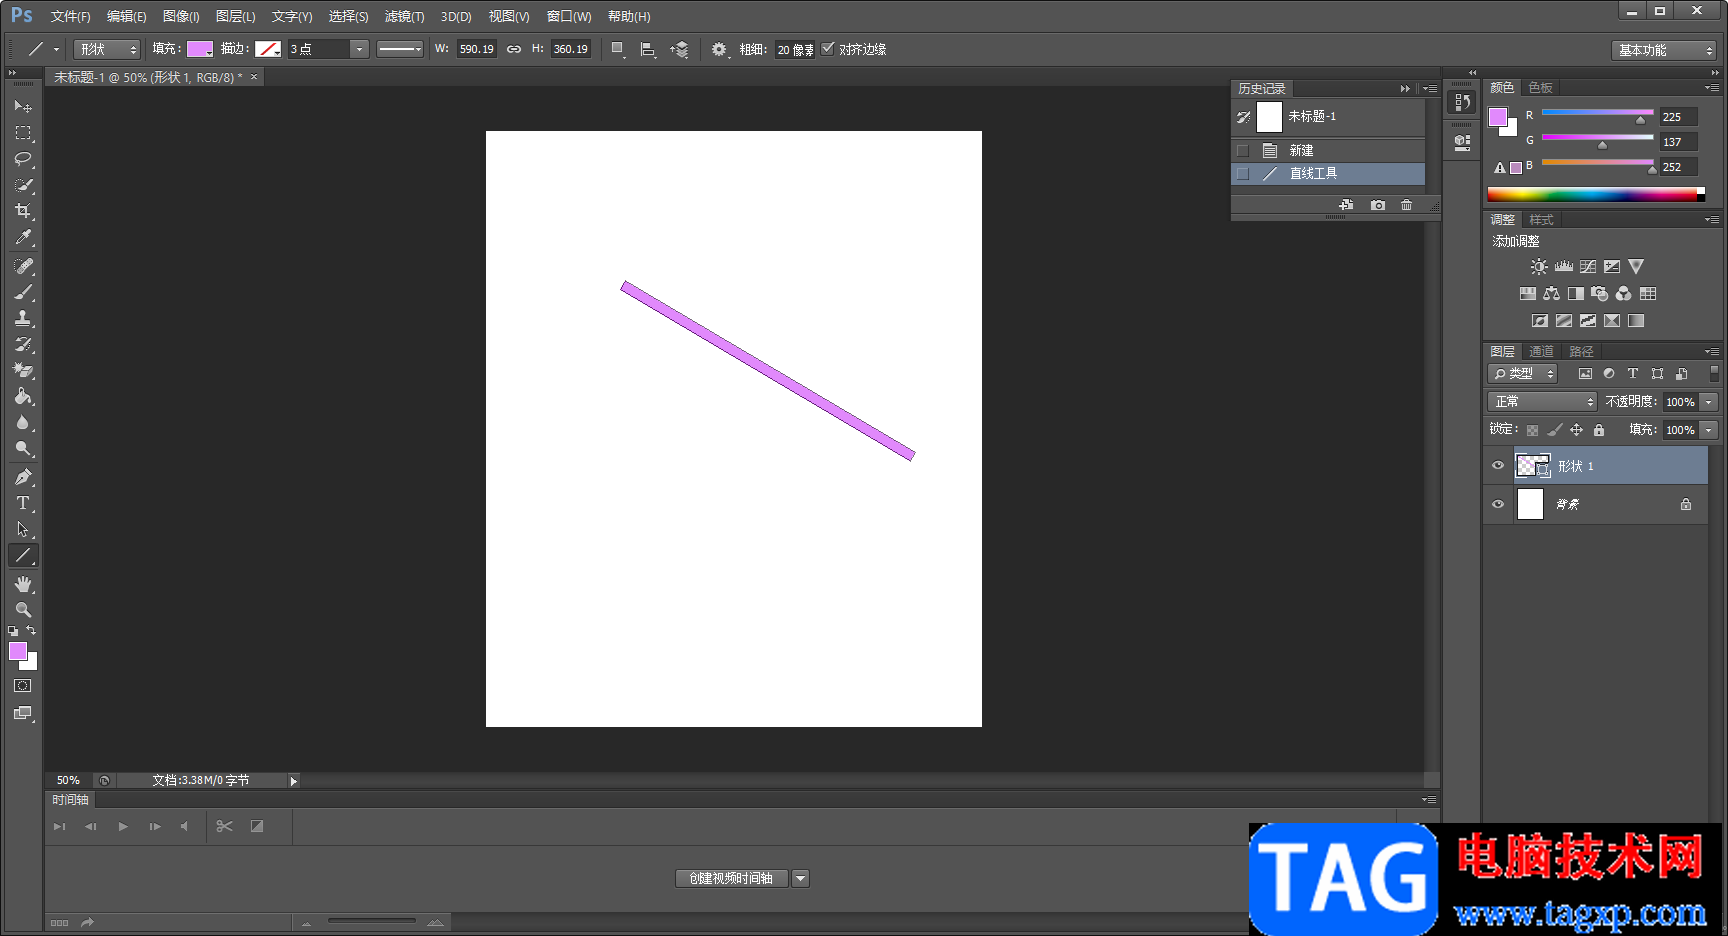Open layer opacity dropdown arrow

click(x=1709, y=402)
